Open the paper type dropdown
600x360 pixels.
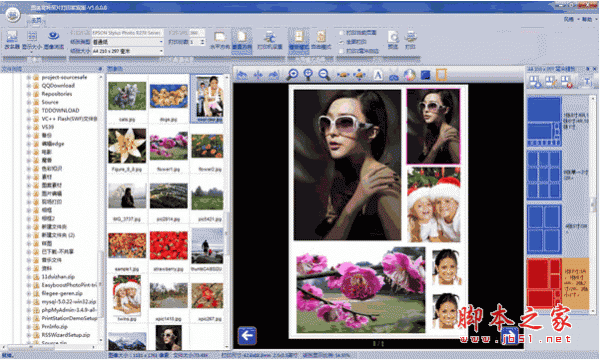pos(127,42)
